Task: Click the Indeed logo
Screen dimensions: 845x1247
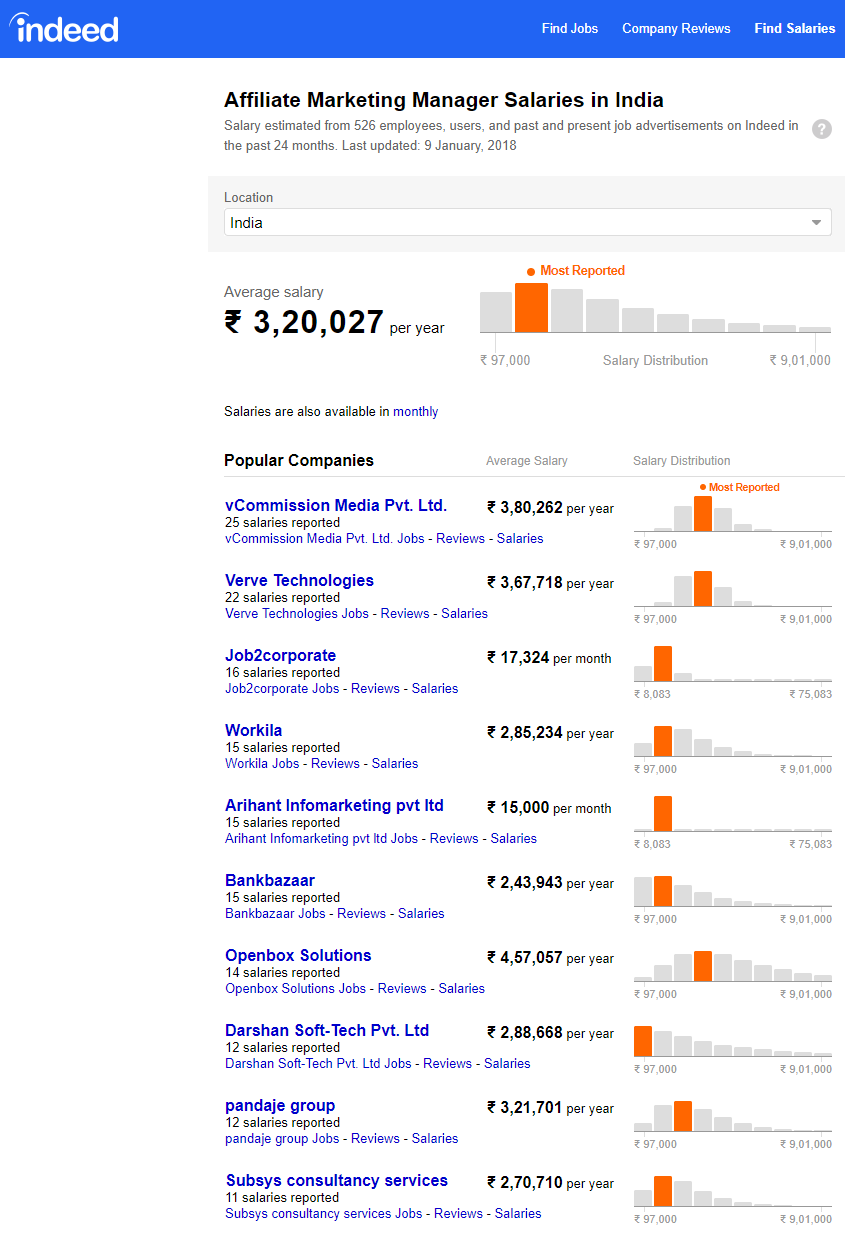Action: pos(64,27)
